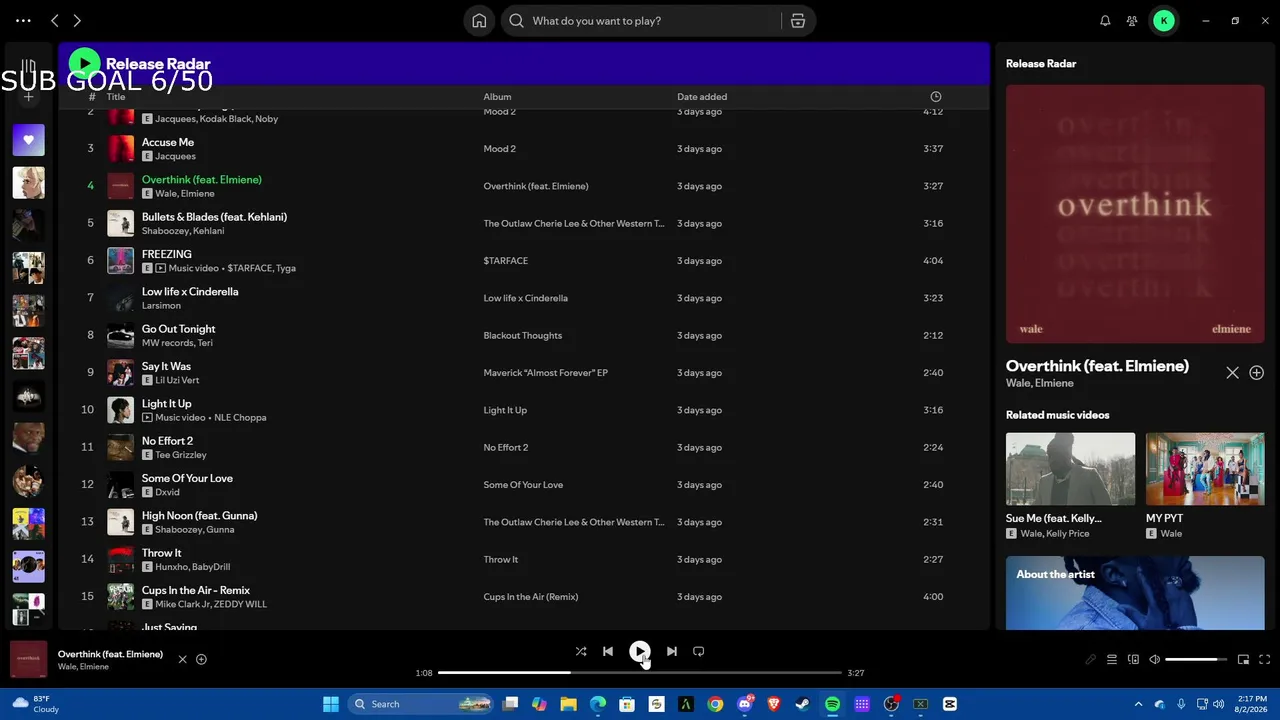The image size is (1280, 720).
Task: Select High Noon (feat. Gunna) track
Action: coord(524,522)
